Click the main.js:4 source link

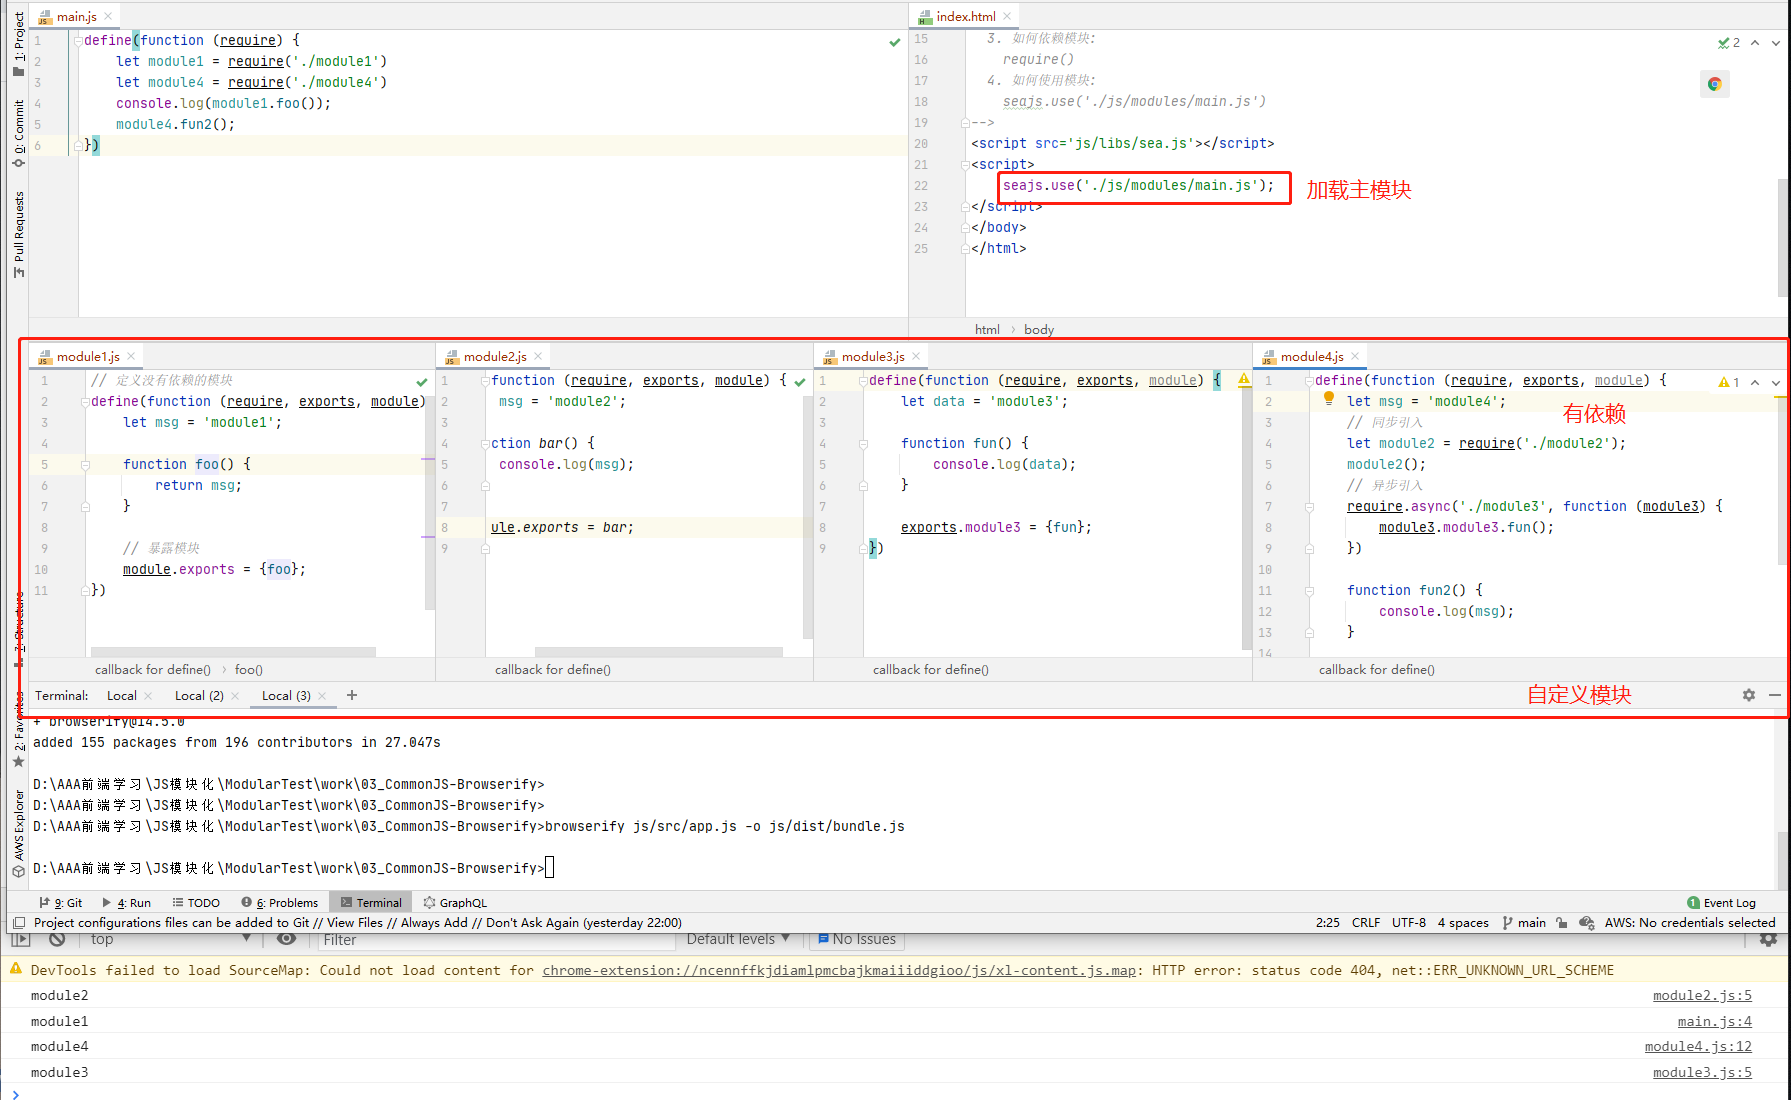pyautogui.click(x=1714, y=1022)
